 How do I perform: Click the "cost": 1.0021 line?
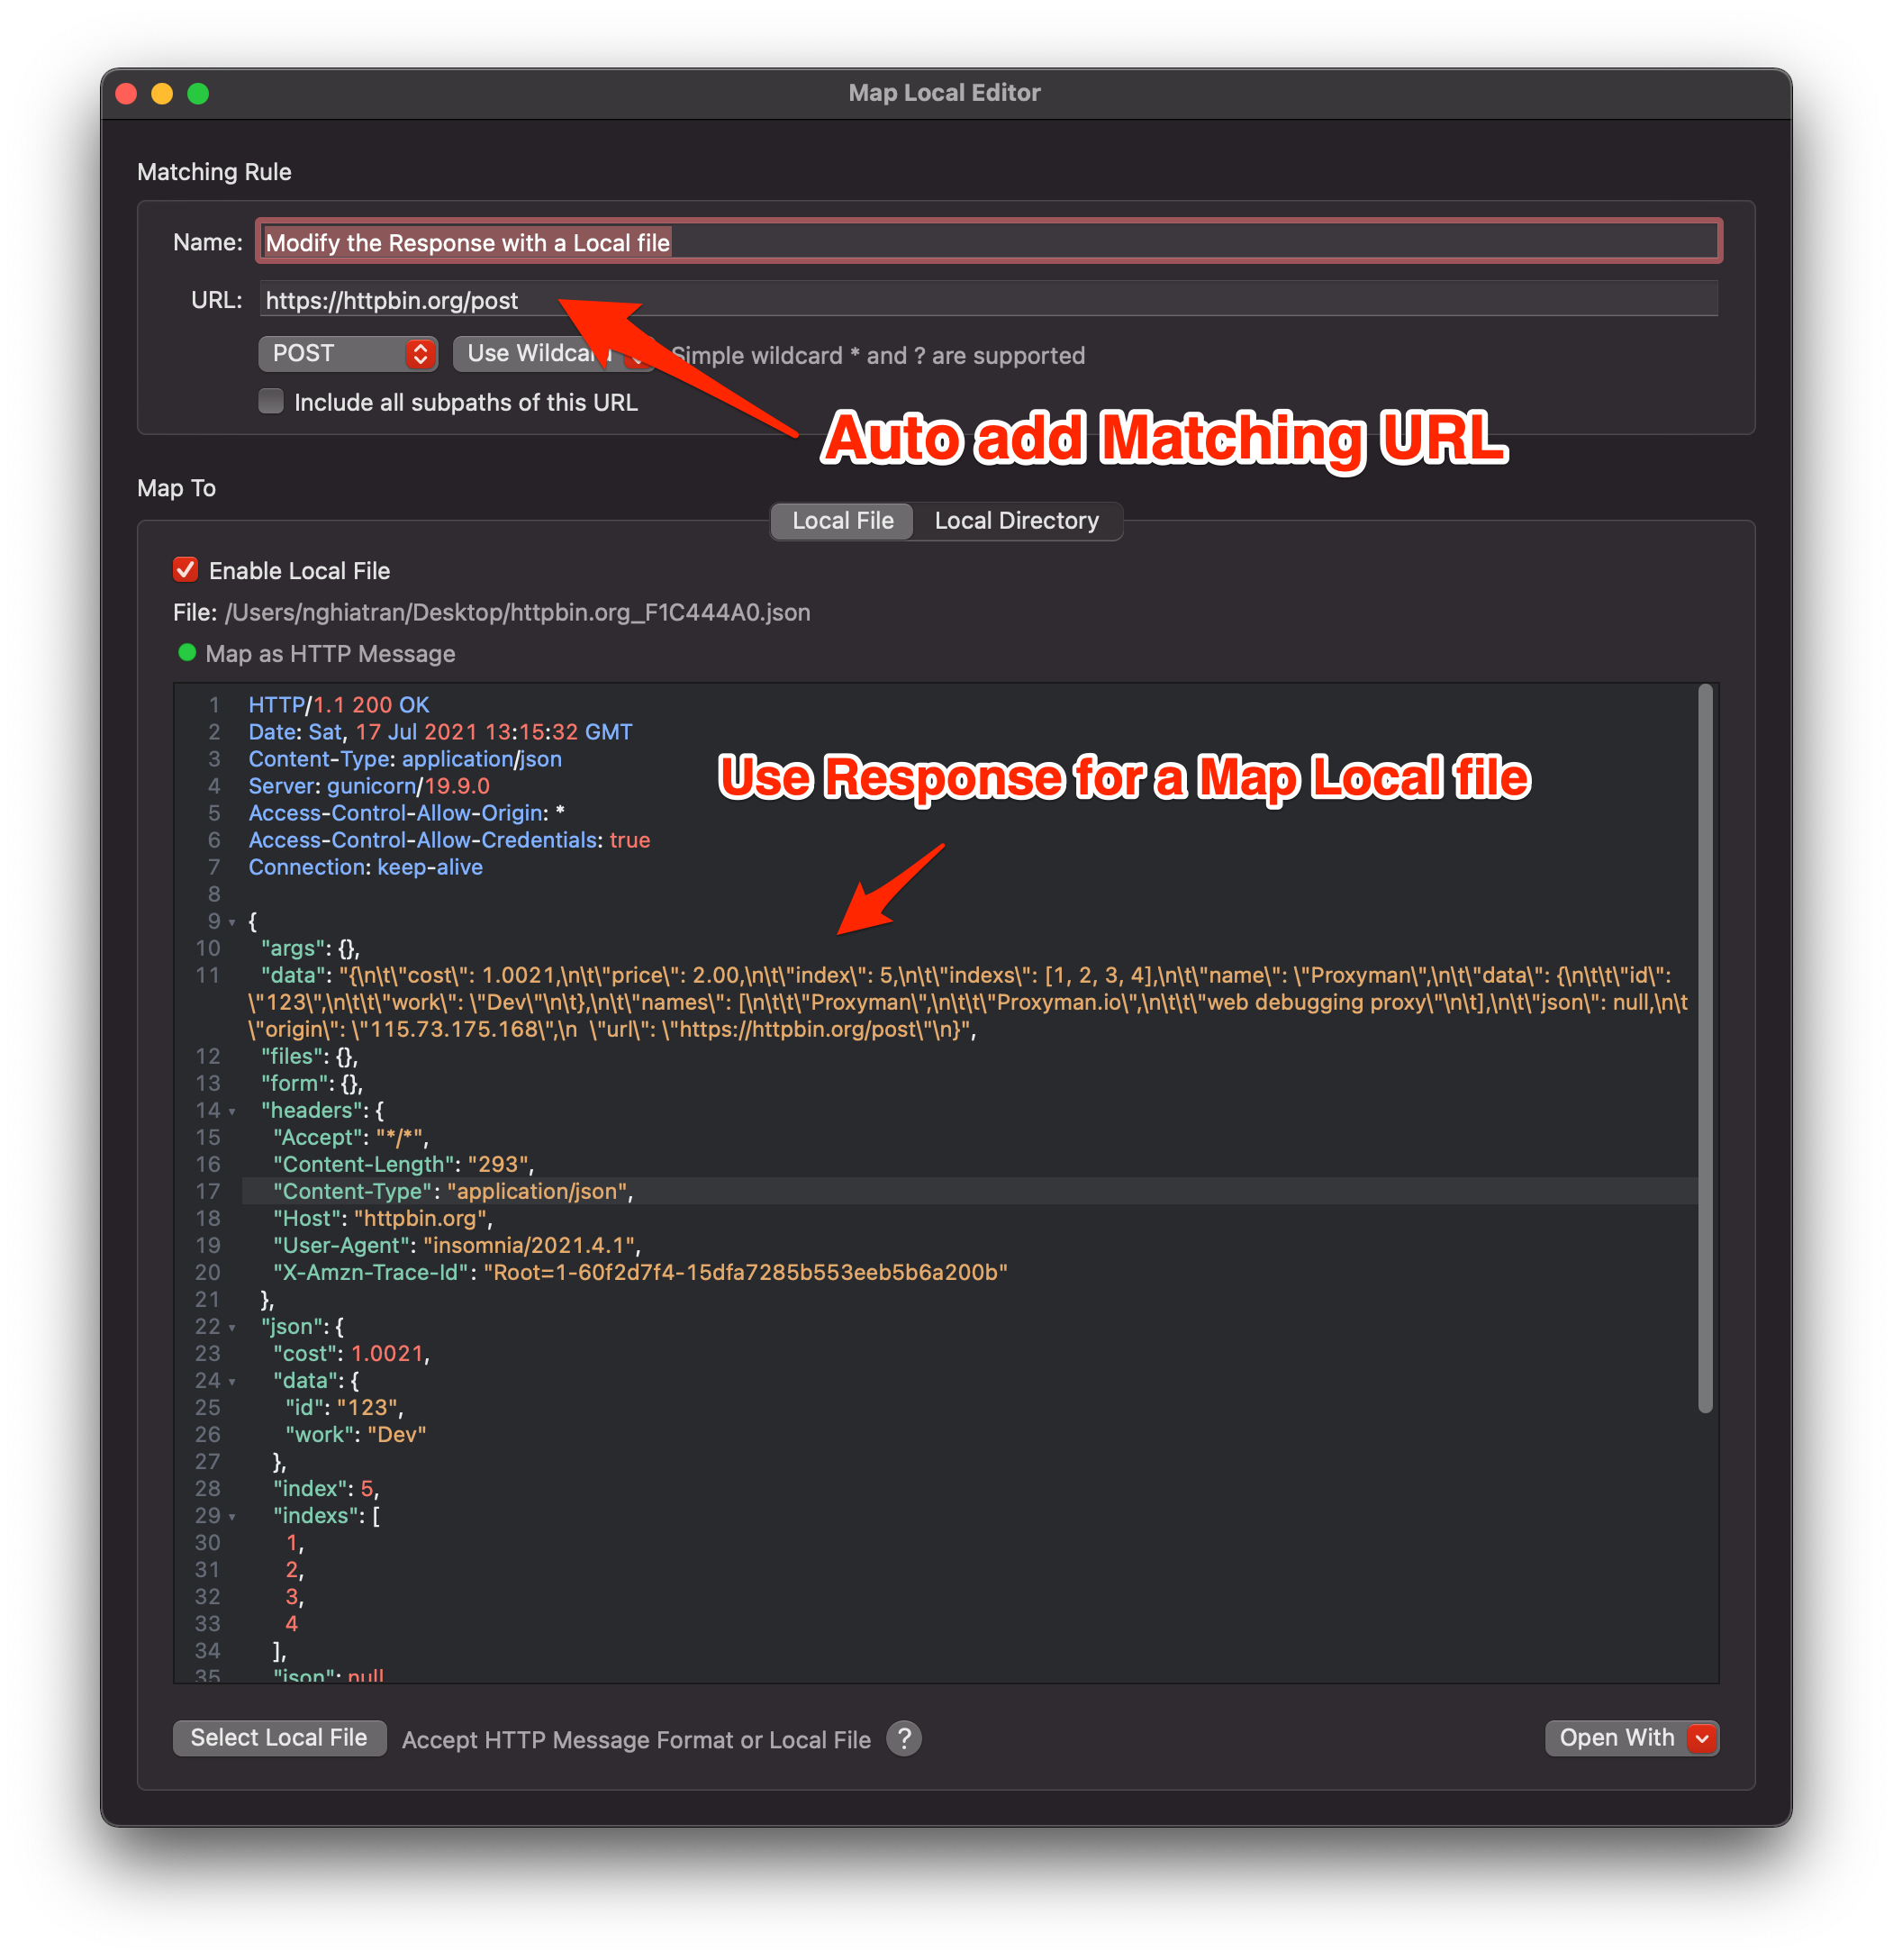(351, 1352)
